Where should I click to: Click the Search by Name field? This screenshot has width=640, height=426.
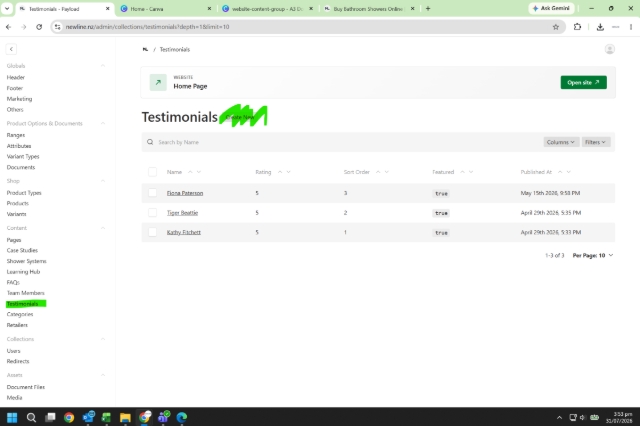pyautogui.click(x=347, y=142)
